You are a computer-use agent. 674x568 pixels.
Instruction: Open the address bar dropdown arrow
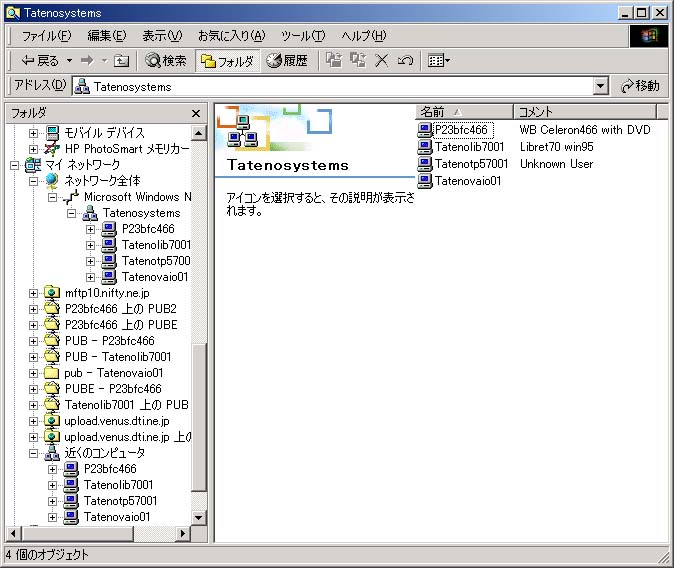point(600,87)
